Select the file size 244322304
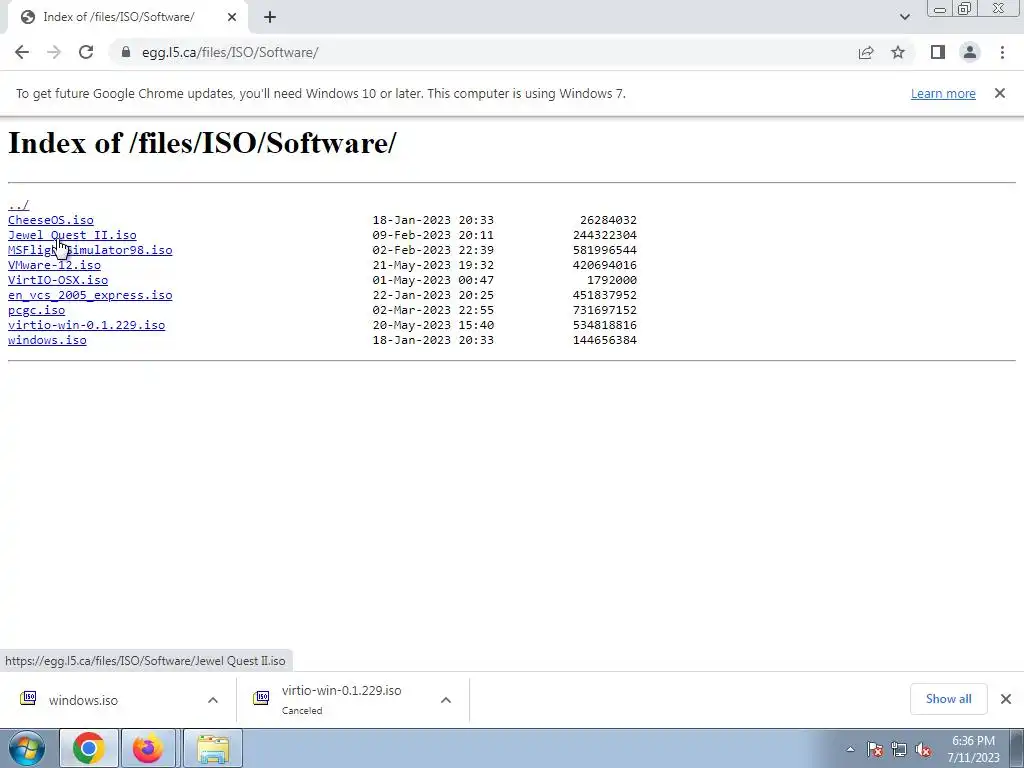1024x768 pixels. (605, 235)
